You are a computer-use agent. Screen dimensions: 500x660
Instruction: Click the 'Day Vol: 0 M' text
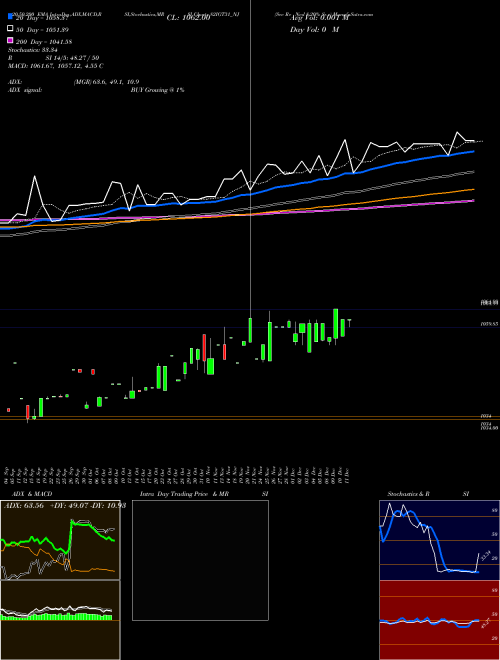pyautogui.click(x=314, y=30)
